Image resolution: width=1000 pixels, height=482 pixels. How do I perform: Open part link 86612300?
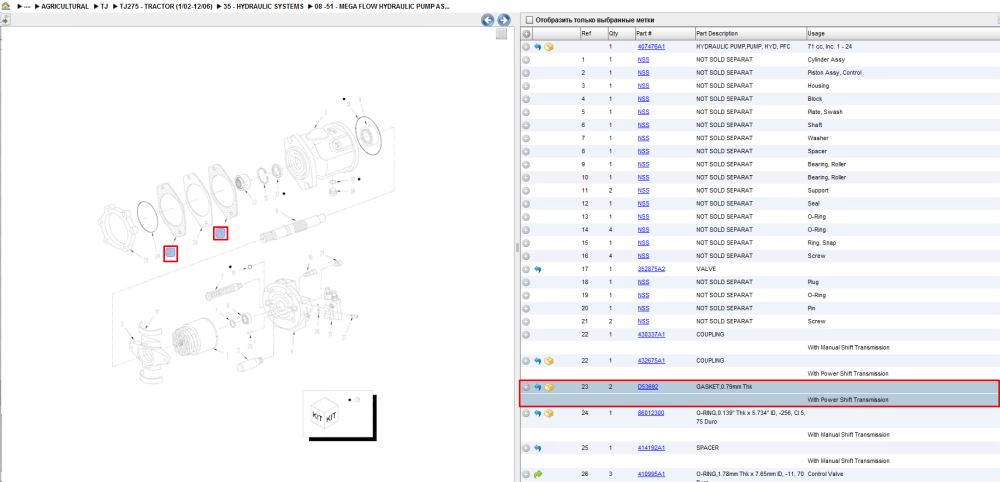651,413
